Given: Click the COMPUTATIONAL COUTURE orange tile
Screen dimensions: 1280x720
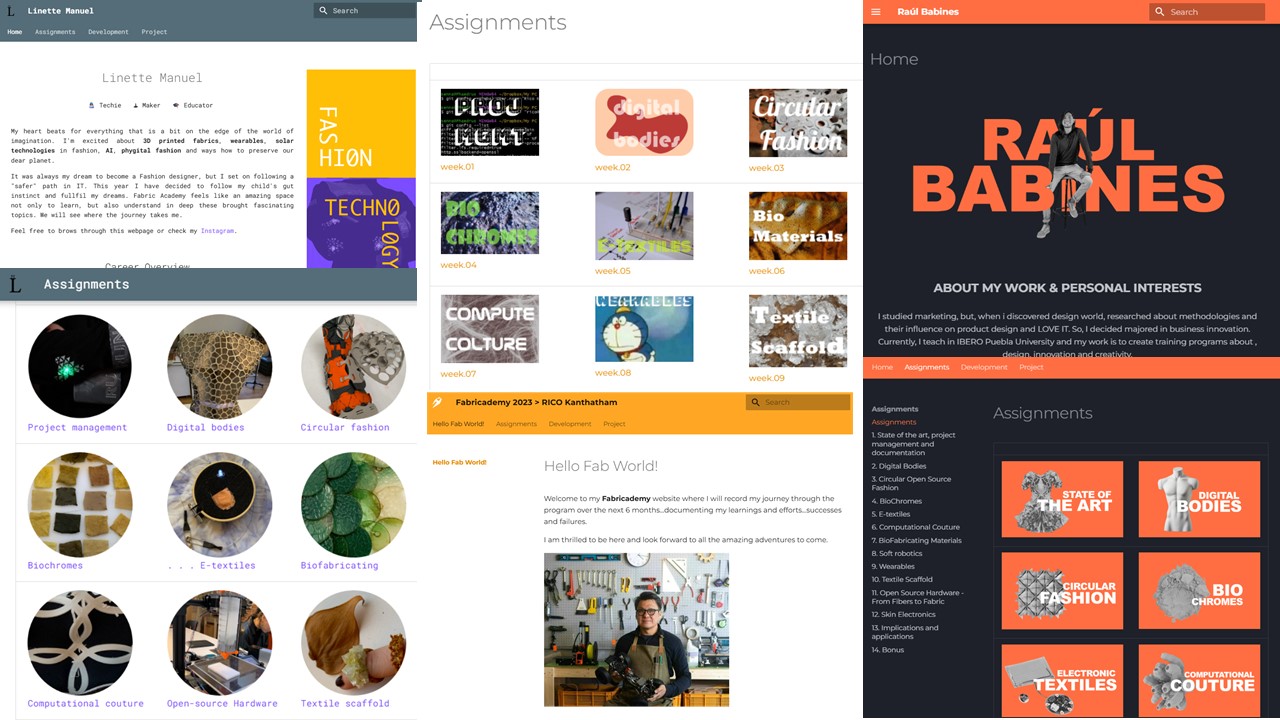Looking at the screenshot, I should [1199, 681].
